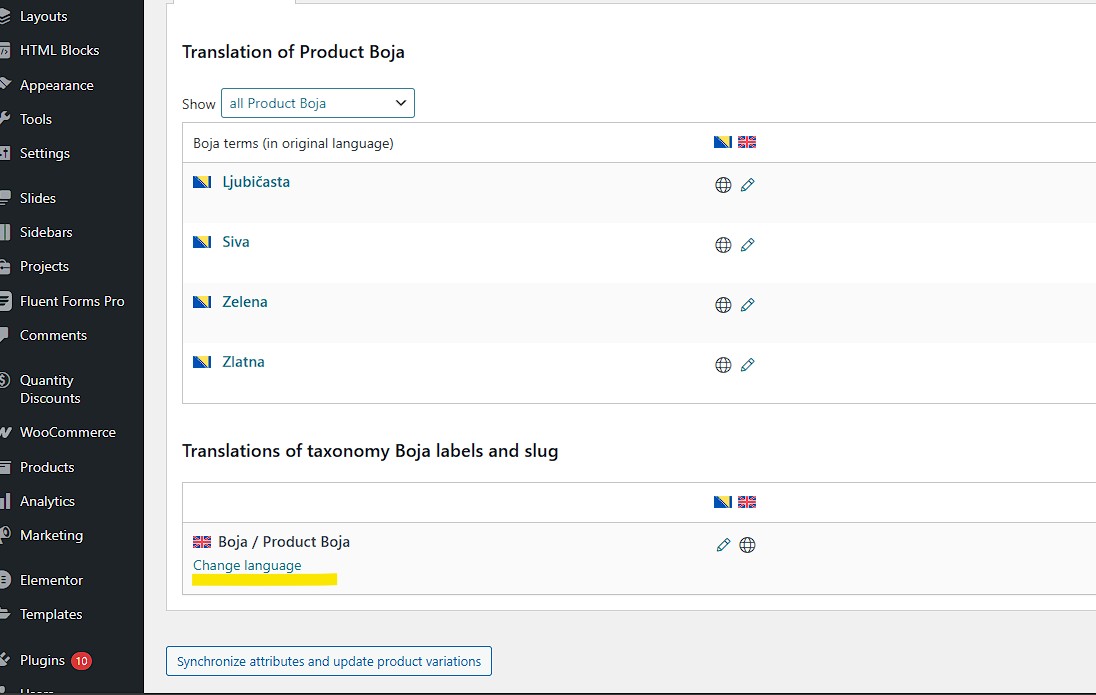This screenshot has width=1096, height=695.
Task: Open the Appearance menu in sidebar
Action: tap(56, 85)
